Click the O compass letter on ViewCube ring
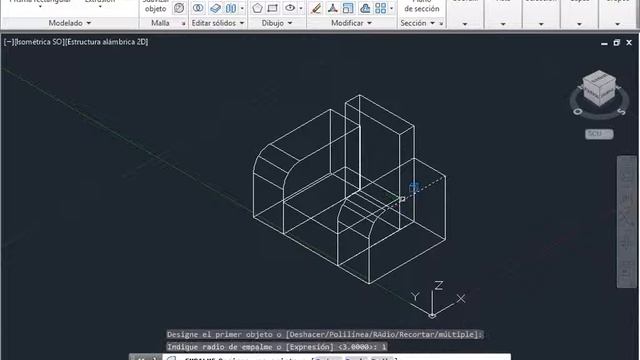 (x=577, y=111)
